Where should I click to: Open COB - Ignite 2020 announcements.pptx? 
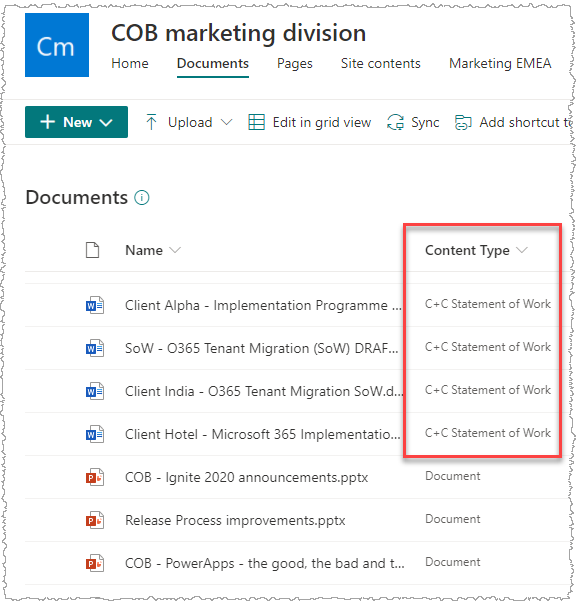pos(247,477)
